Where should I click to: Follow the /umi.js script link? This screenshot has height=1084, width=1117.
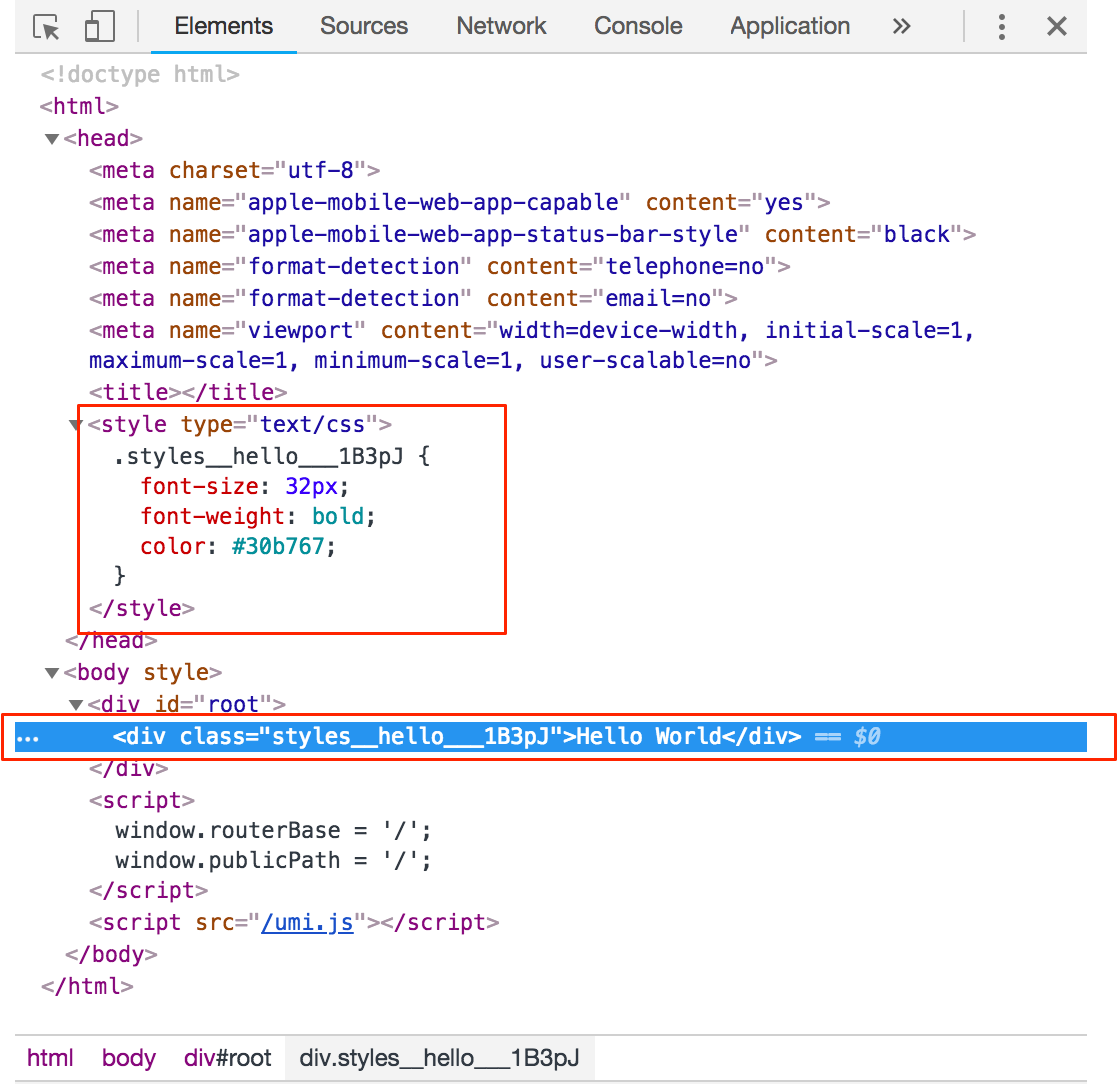(x=307, y=923)
